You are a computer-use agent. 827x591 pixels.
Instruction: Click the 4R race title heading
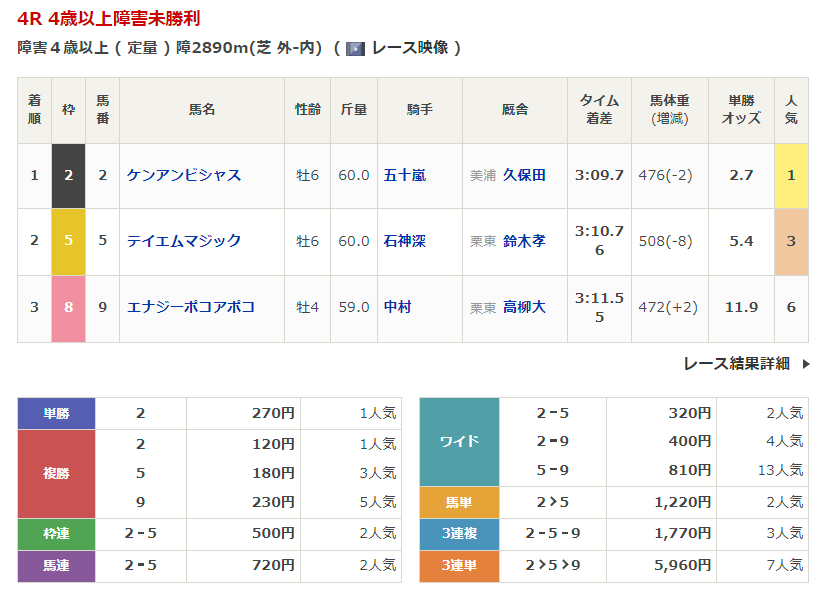(114, 19)
